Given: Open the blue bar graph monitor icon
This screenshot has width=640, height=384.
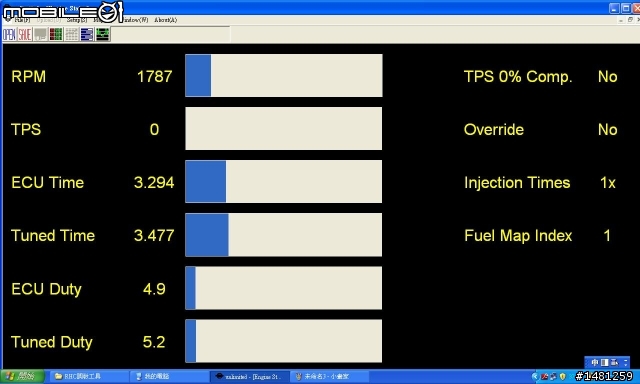Looking at the screenshot, I should point(87,35).
